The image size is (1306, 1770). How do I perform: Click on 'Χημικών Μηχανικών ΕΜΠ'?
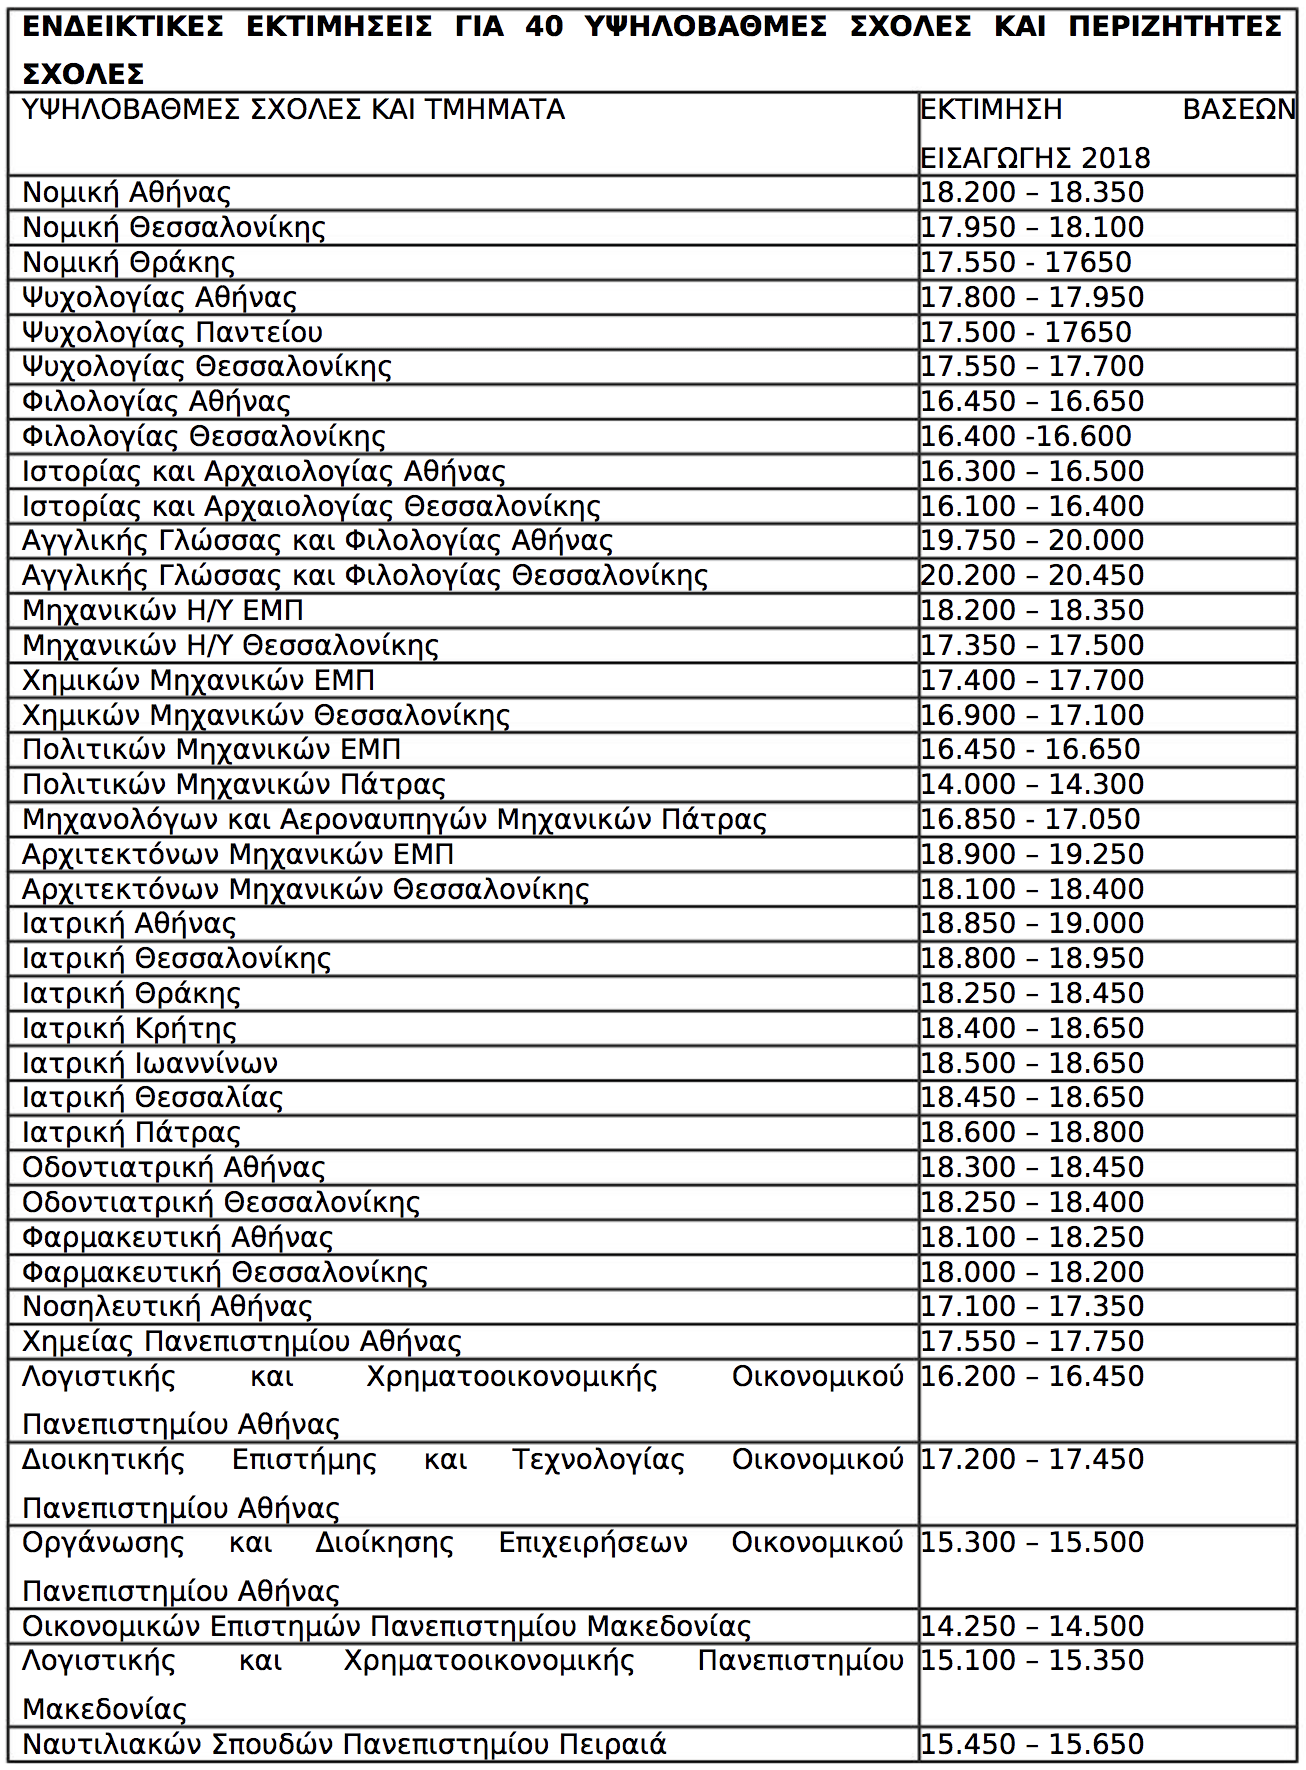198,681
